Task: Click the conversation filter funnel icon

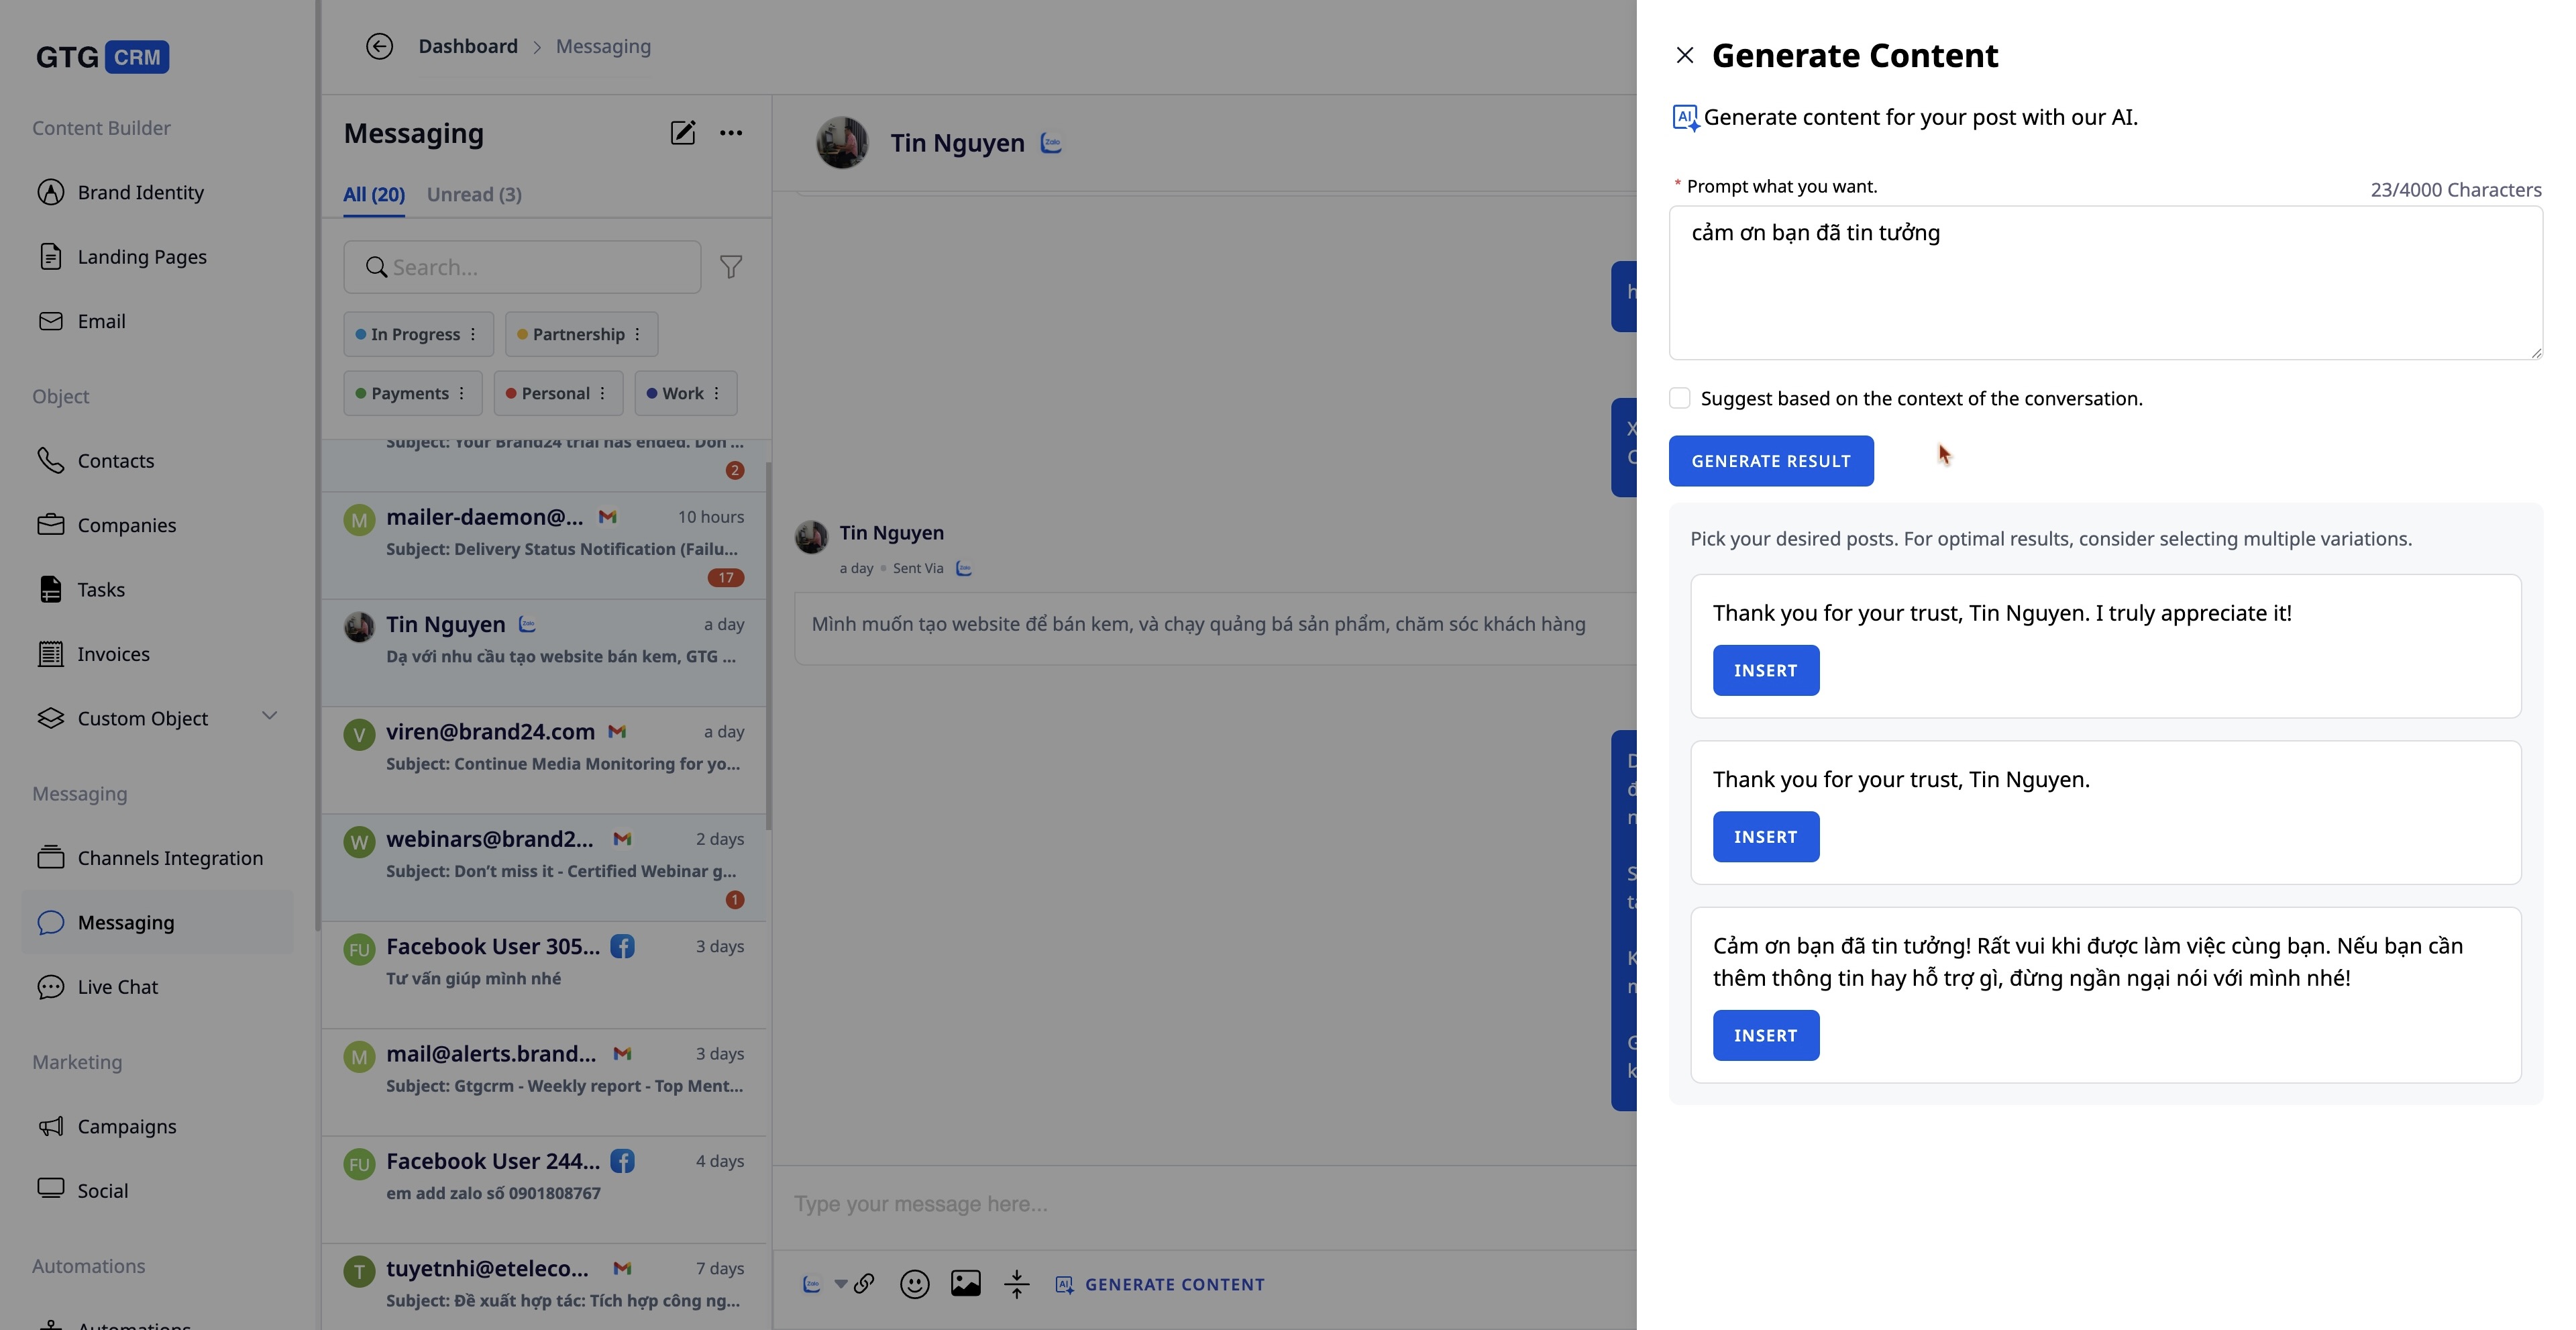Action: point(731,267)
